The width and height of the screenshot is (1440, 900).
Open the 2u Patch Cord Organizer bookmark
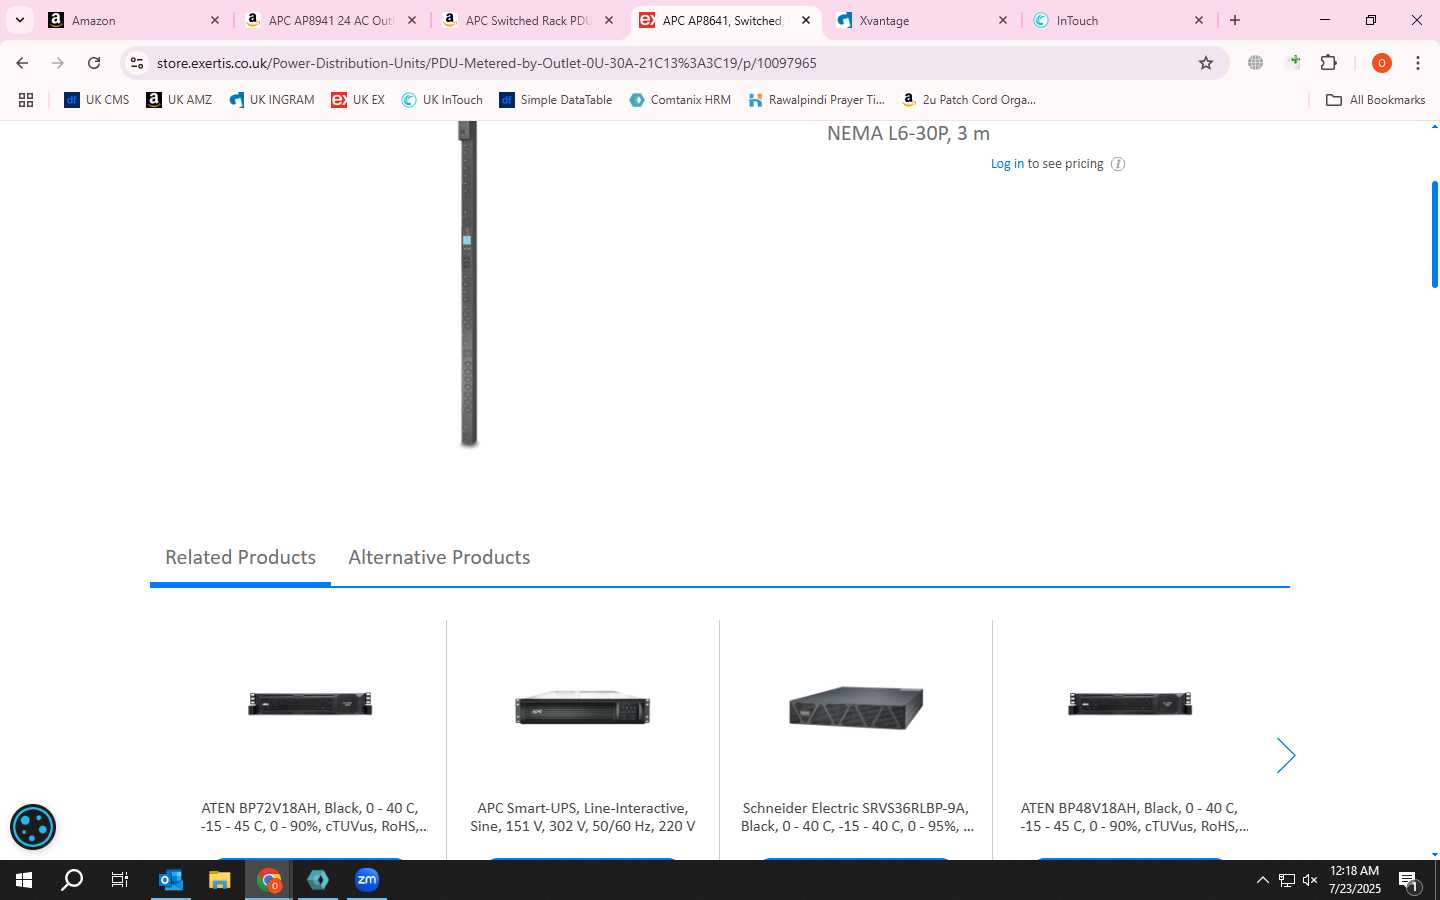coord(968,100)
